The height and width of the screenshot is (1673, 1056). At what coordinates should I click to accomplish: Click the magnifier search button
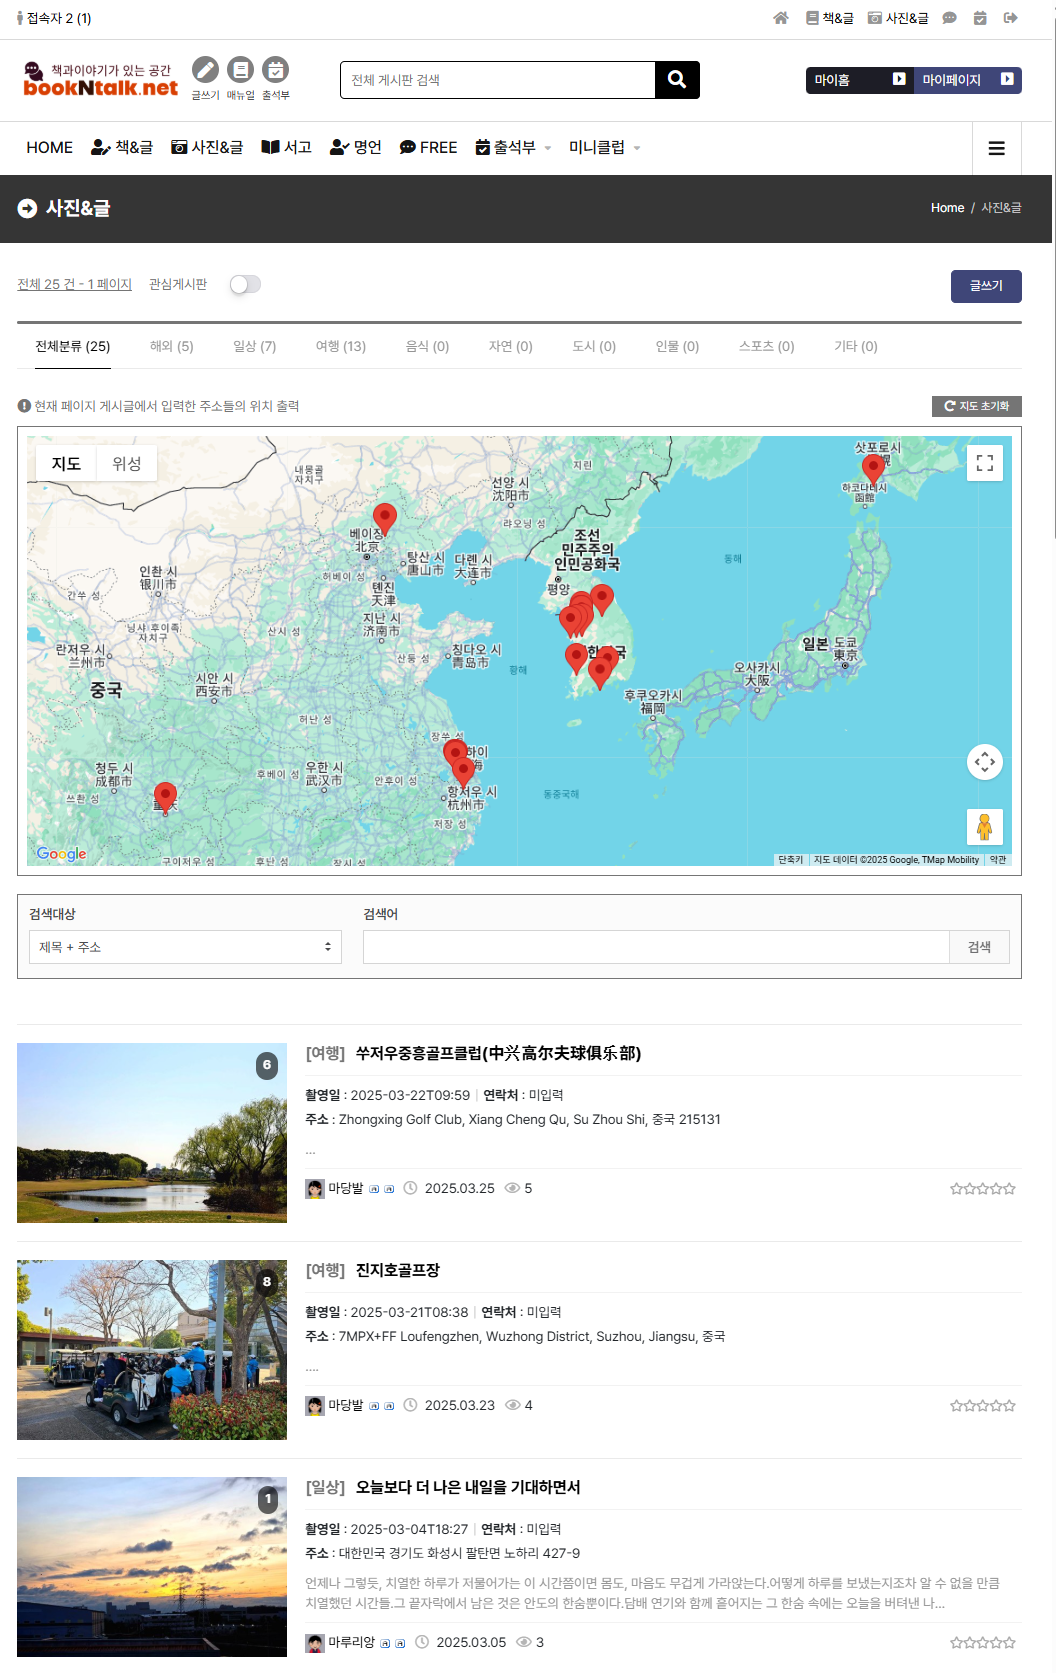pyautogui.click(x=677, y=80)
